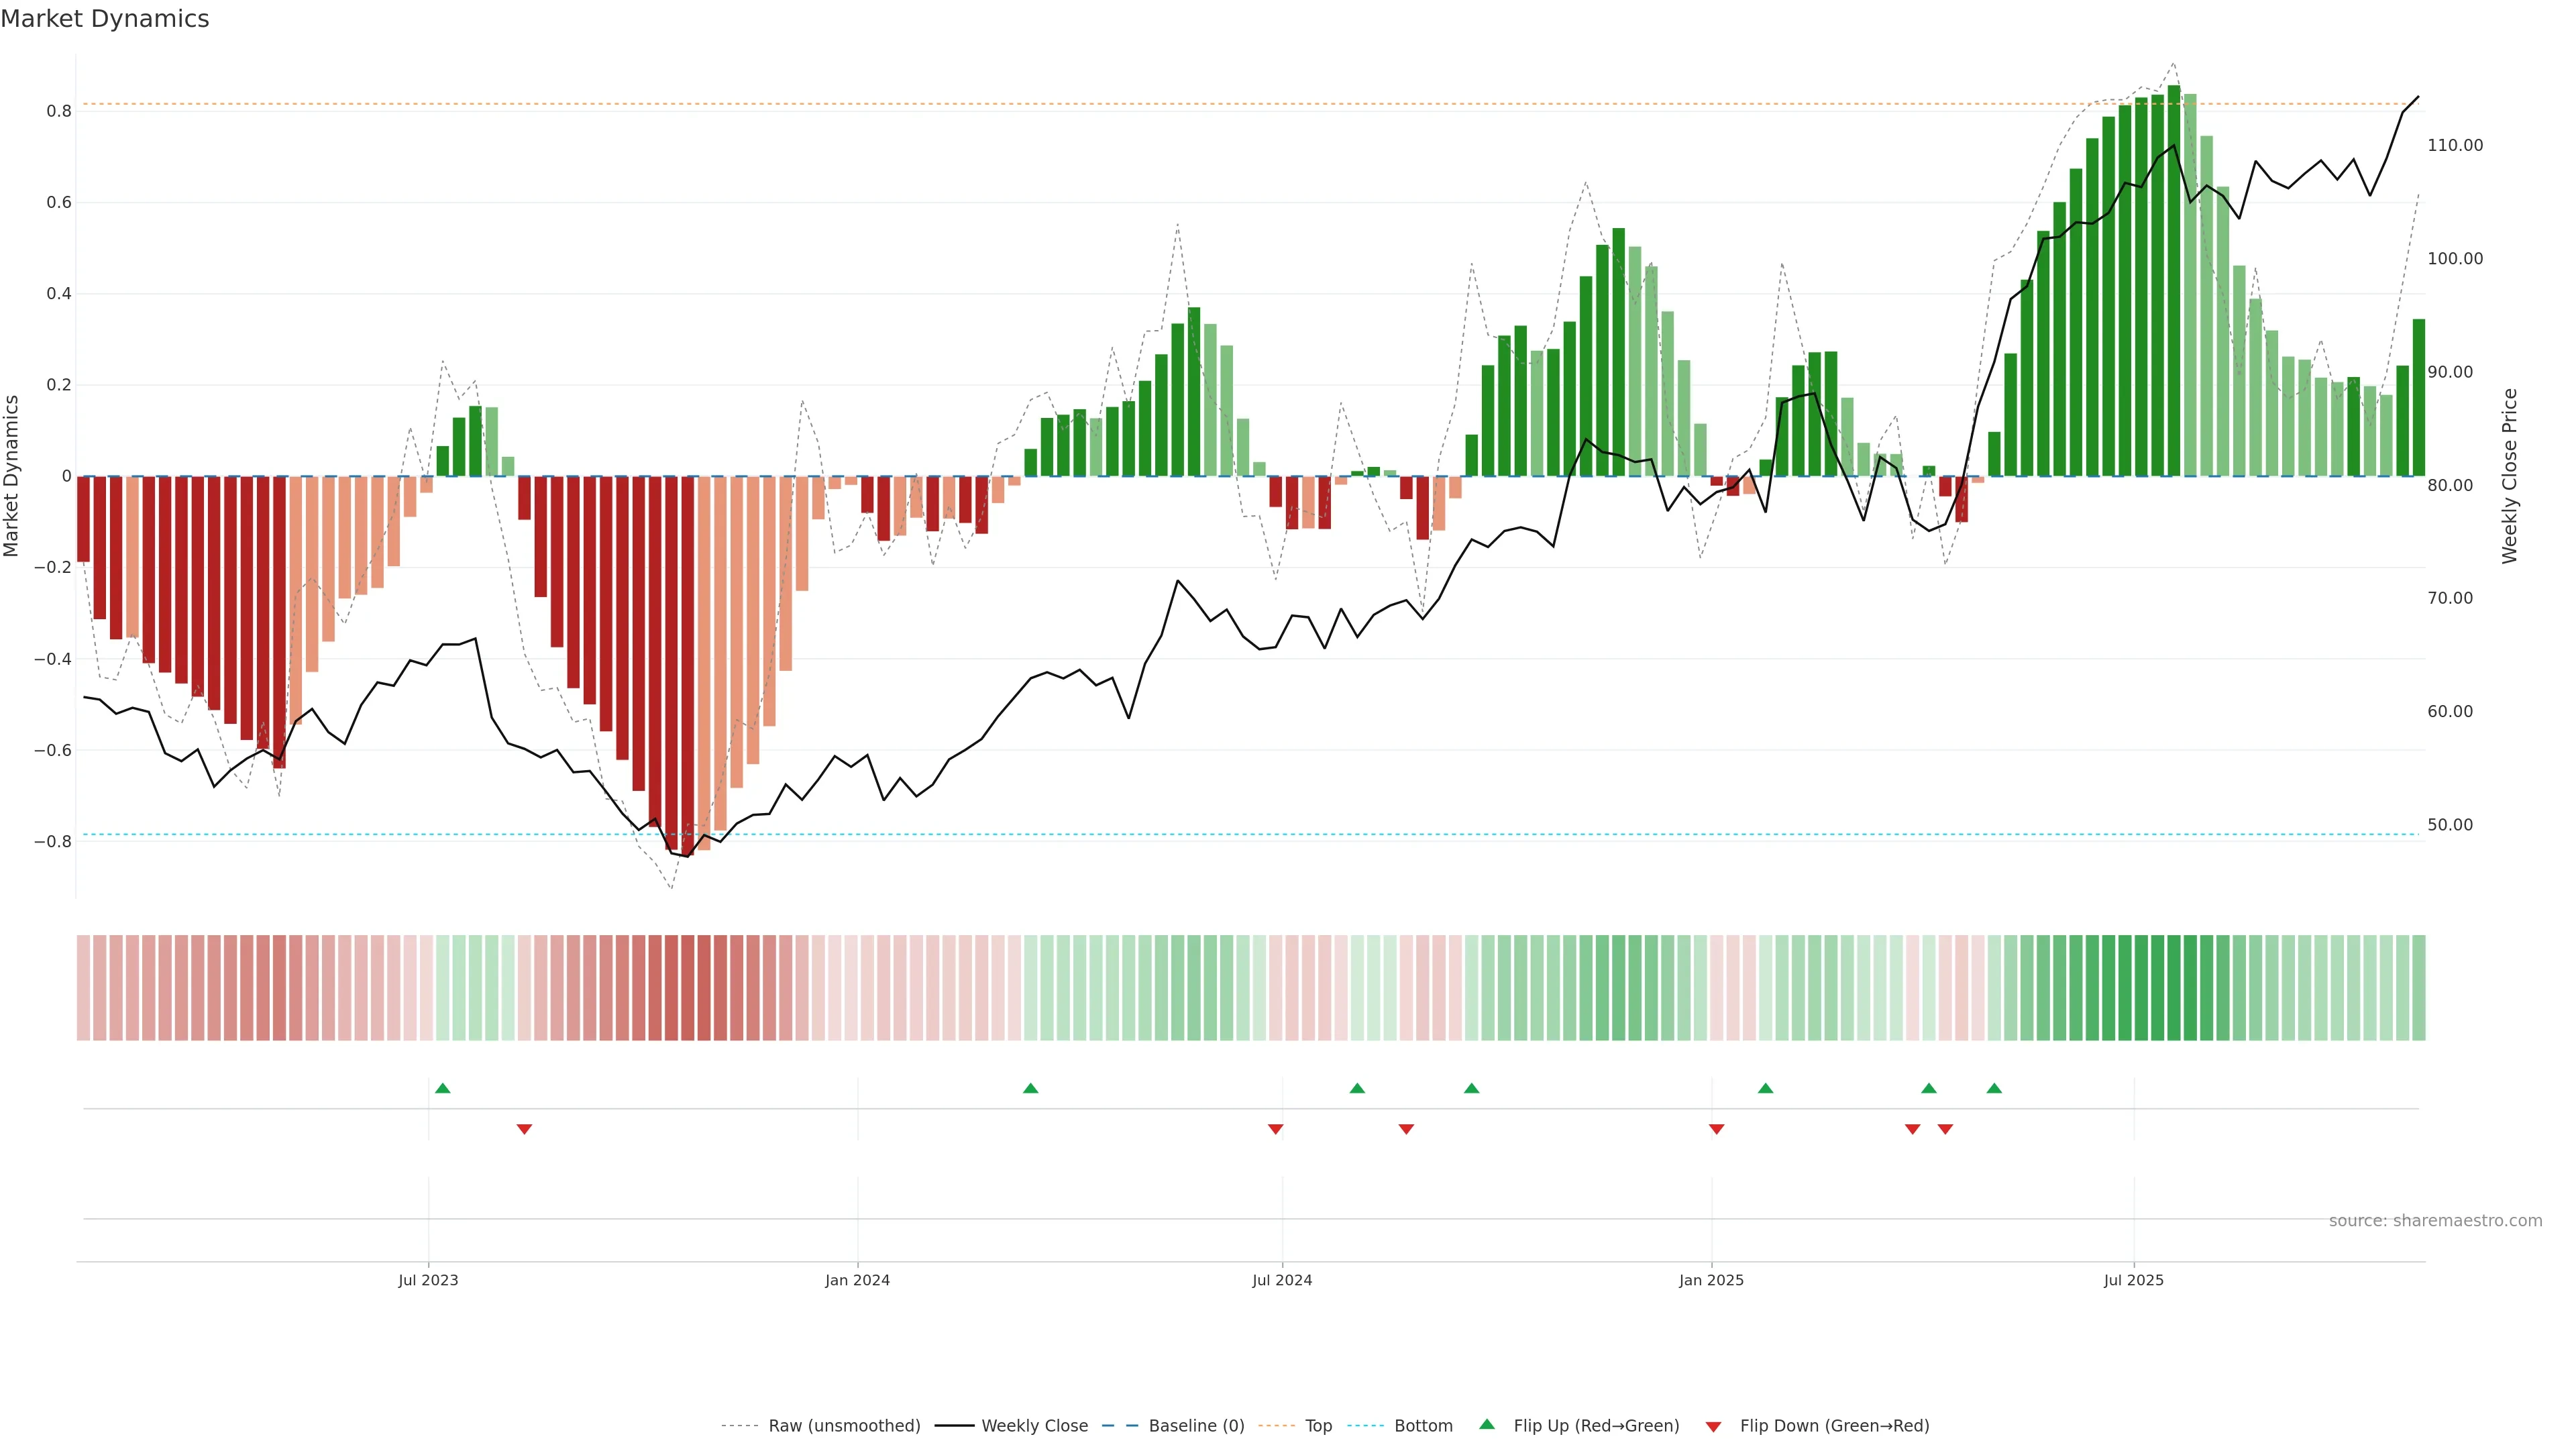This screenshot has height=1449, width=2576.
Task: Toggle the Baseline (0) legend entry
Action: [x=1196, y=1426]
